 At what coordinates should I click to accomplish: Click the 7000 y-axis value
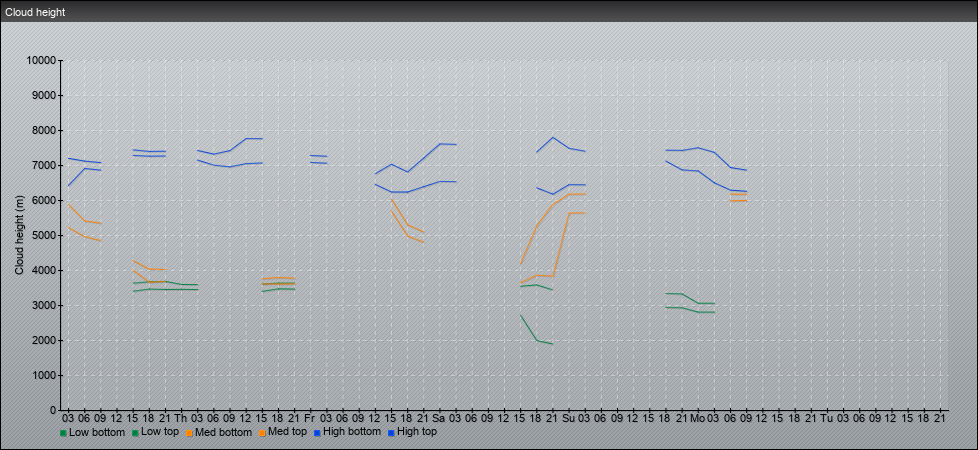coord(44,165)
